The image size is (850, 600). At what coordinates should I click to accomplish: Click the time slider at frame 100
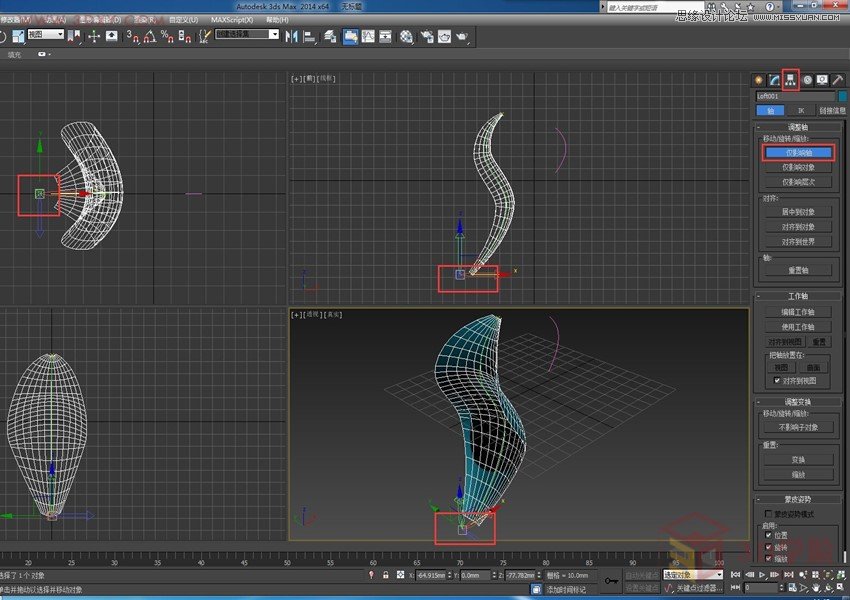[x=719, y=563]
